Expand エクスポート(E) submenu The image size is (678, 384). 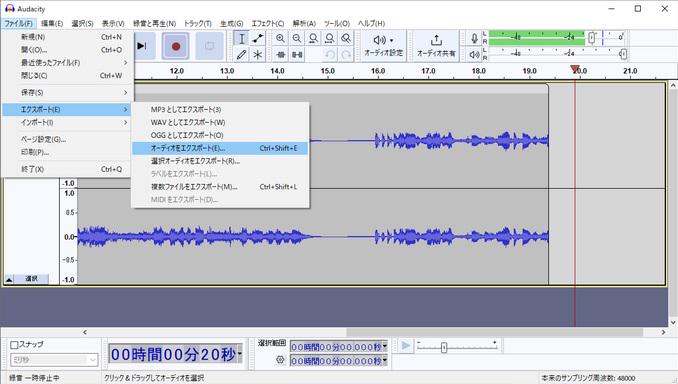coord(67,109)
